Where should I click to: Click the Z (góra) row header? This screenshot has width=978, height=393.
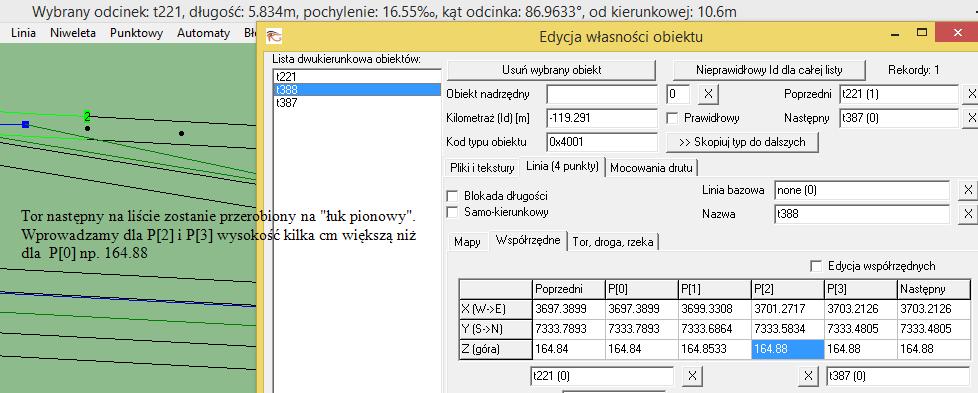tap(495, 349)
